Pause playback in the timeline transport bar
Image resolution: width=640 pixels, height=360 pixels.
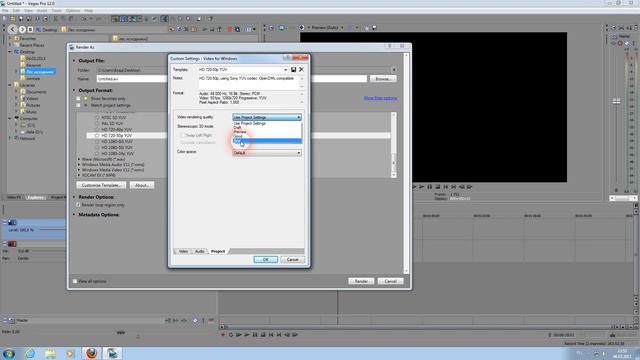pos(255,335)
